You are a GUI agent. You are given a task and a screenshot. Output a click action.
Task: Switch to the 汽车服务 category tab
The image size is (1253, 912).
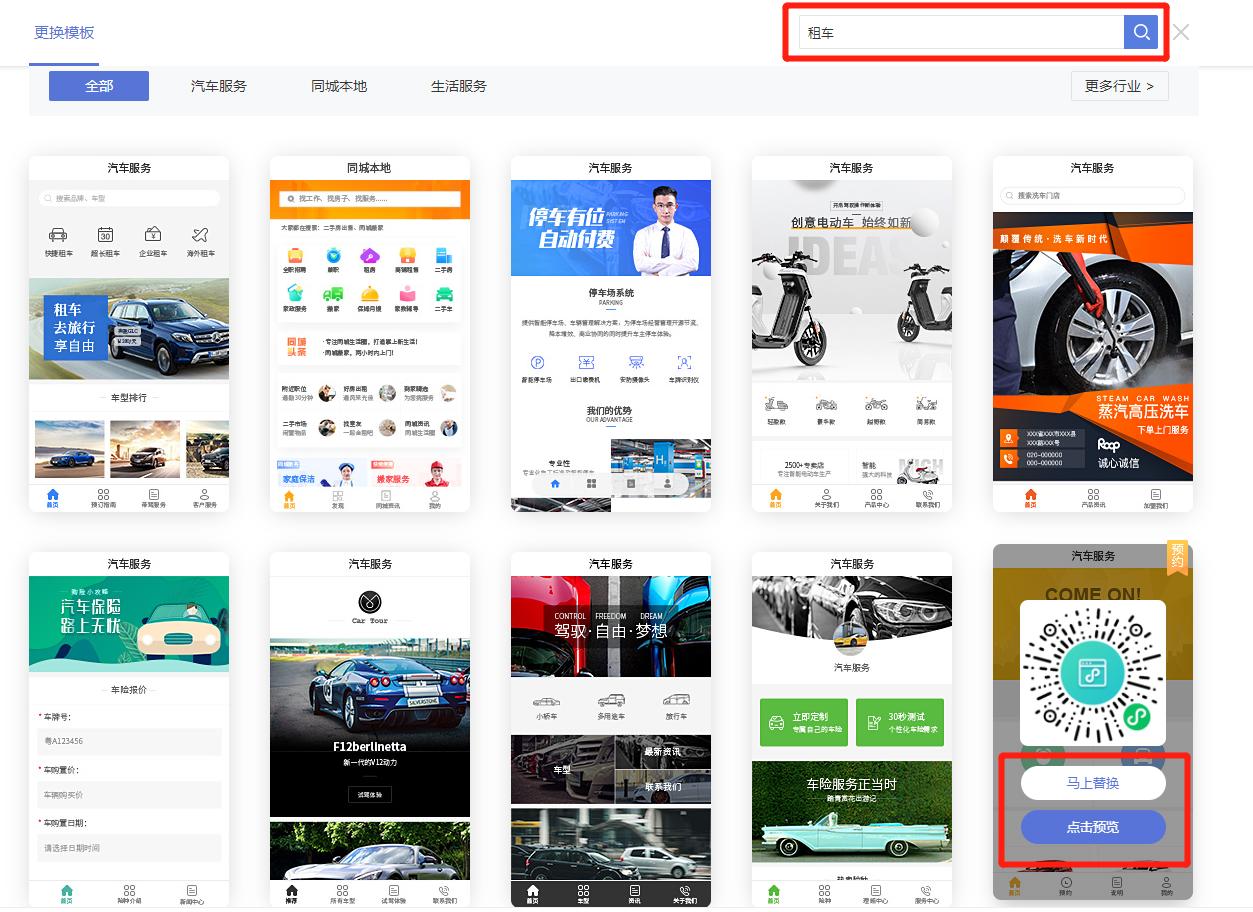(x=219, y=86)
